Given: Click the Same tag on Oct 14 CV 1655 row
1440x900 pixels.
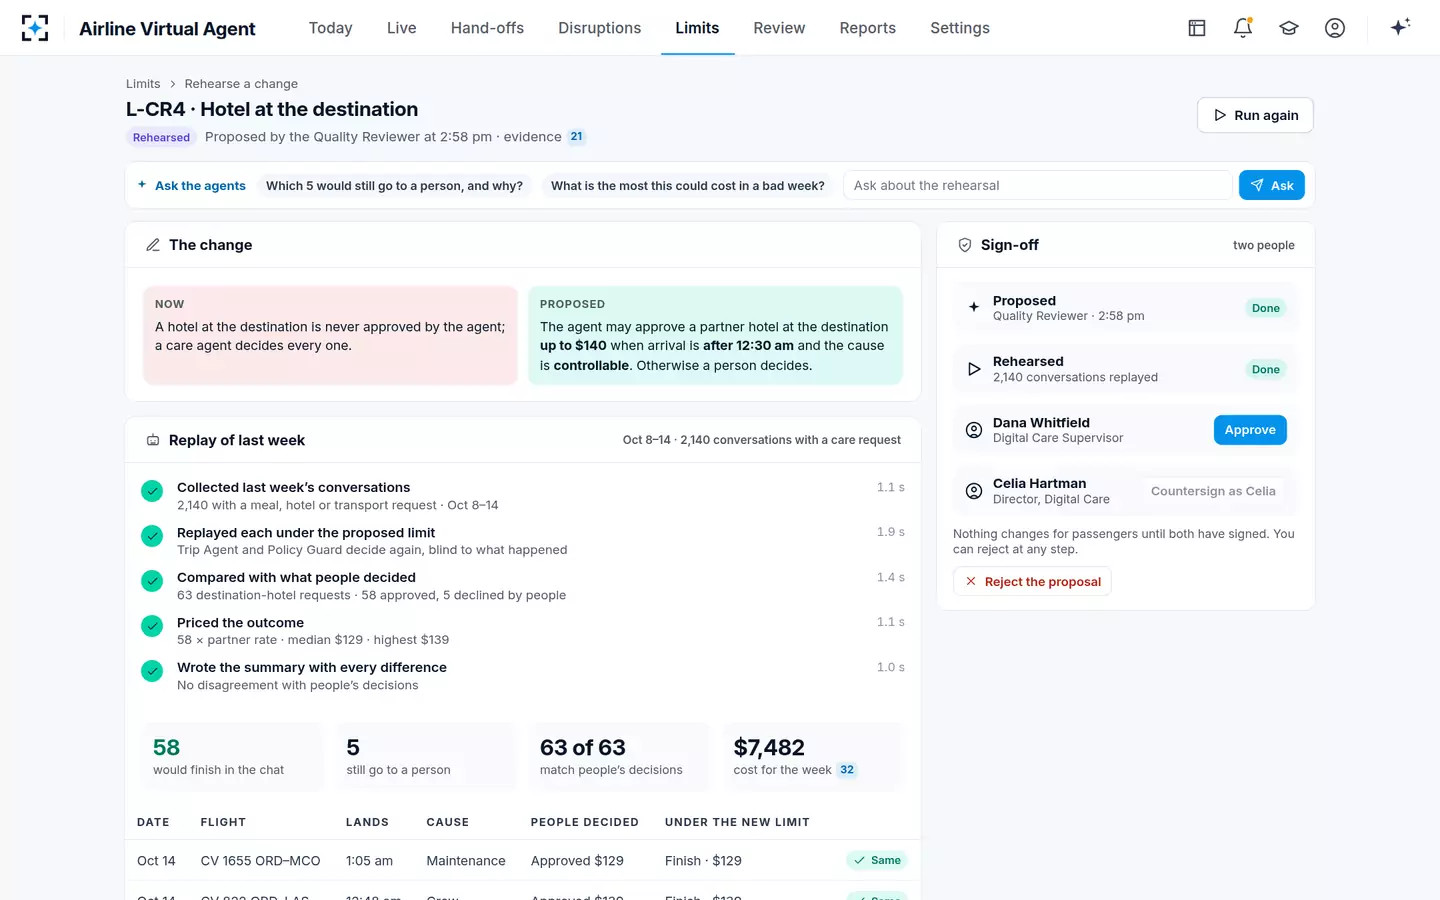Looking at the screenshot, I should coord(877,860).
